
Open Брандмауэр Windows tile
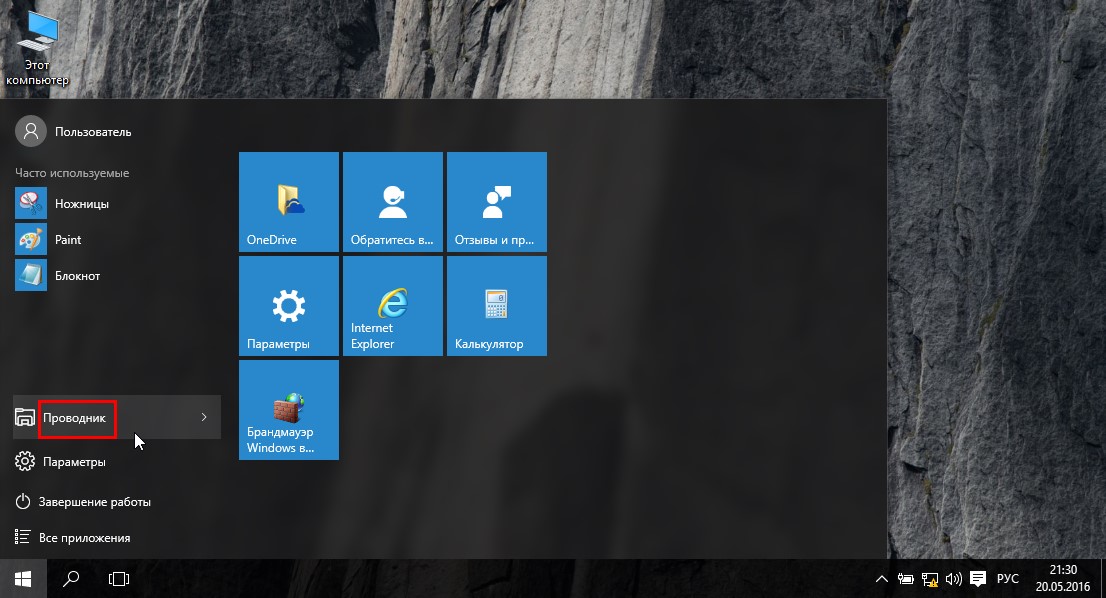coord(289,410)
